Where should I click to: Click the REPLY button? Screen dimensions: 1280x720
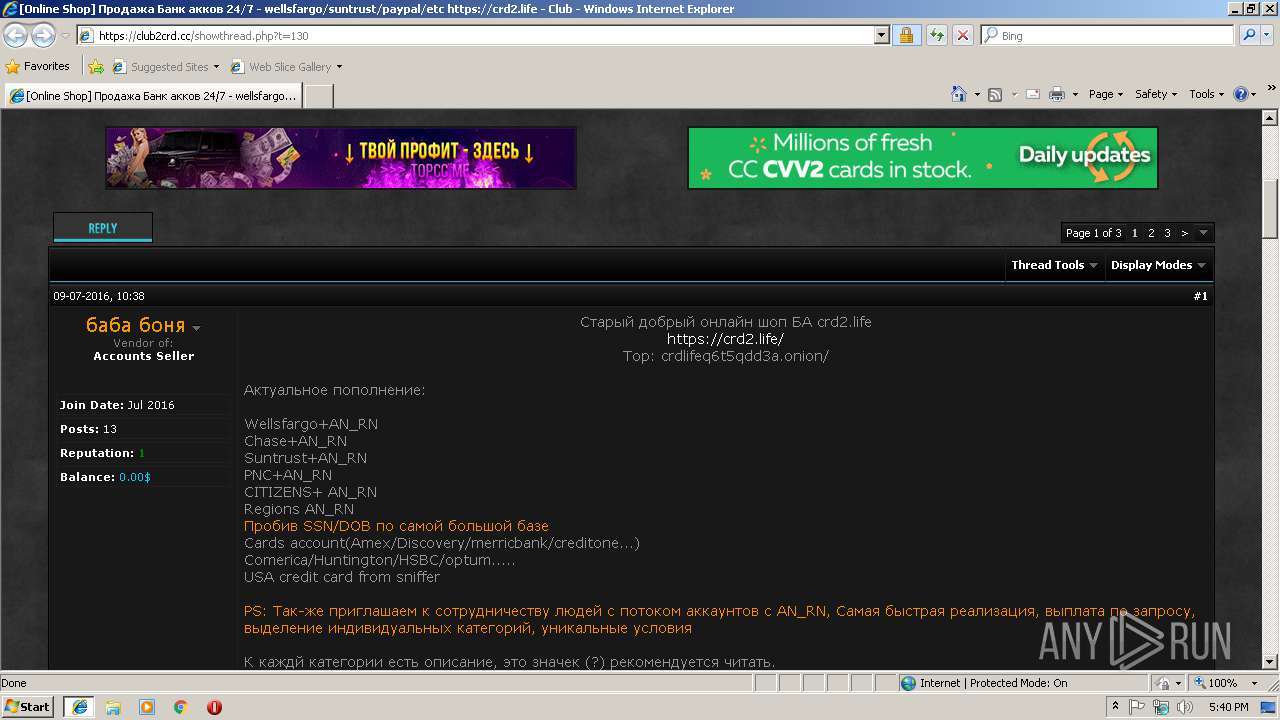[x=103, y=228]
